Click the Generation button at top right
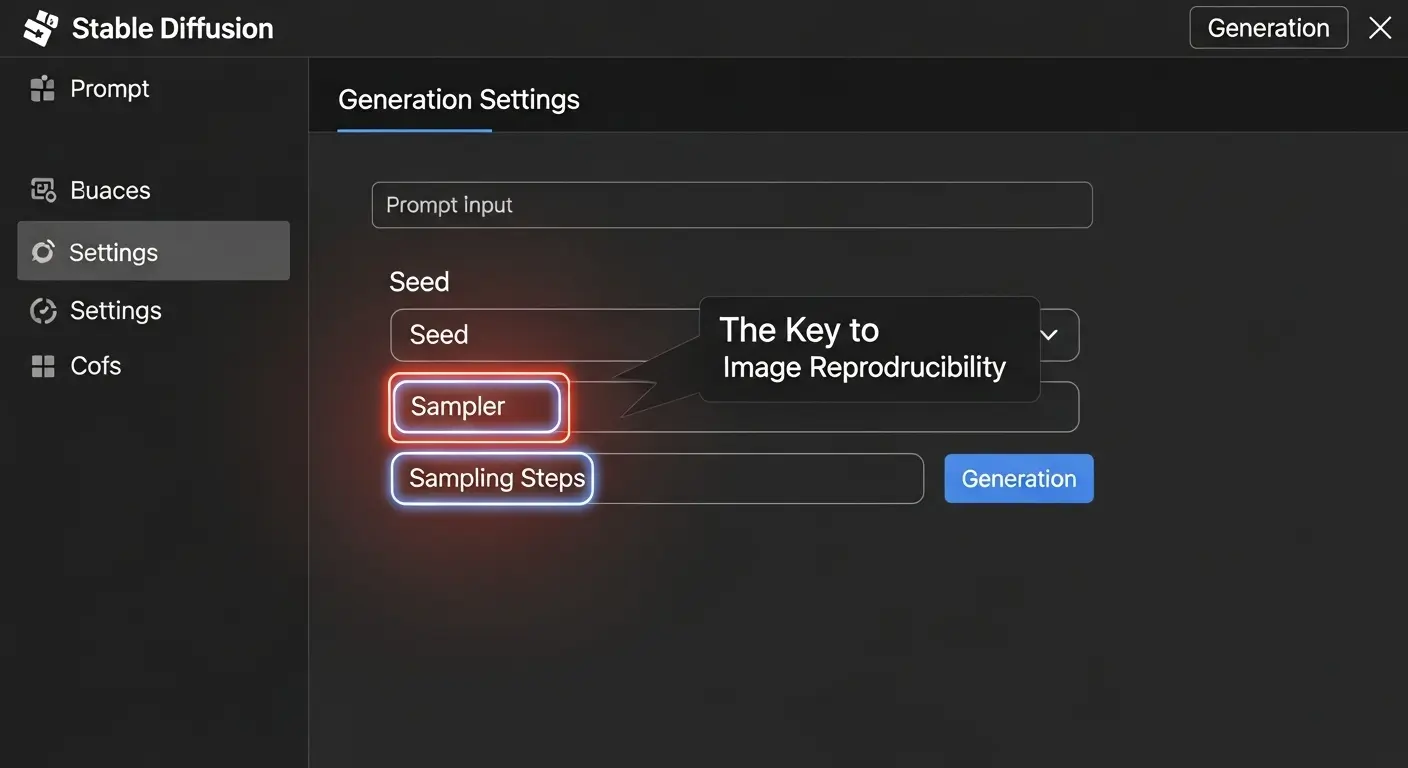This screenshot has width=1408, height=768. [x=1268, y=27]
